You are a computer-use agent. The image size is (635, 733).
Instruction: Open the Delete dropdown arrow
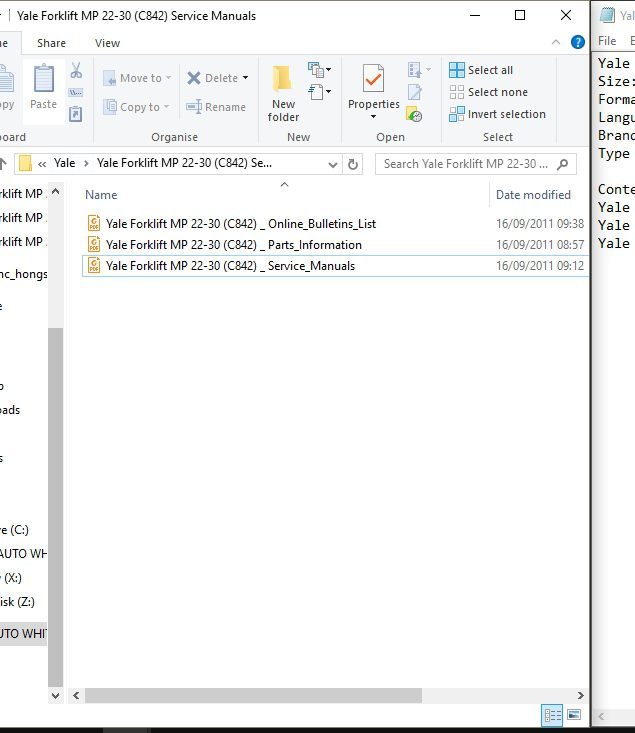tap(245, 78)
